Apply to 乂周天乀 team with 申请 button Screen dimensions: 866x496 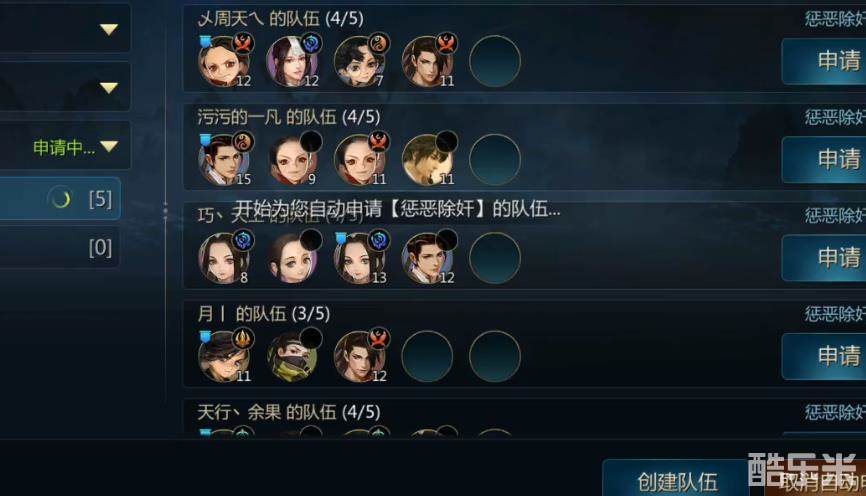824,61
